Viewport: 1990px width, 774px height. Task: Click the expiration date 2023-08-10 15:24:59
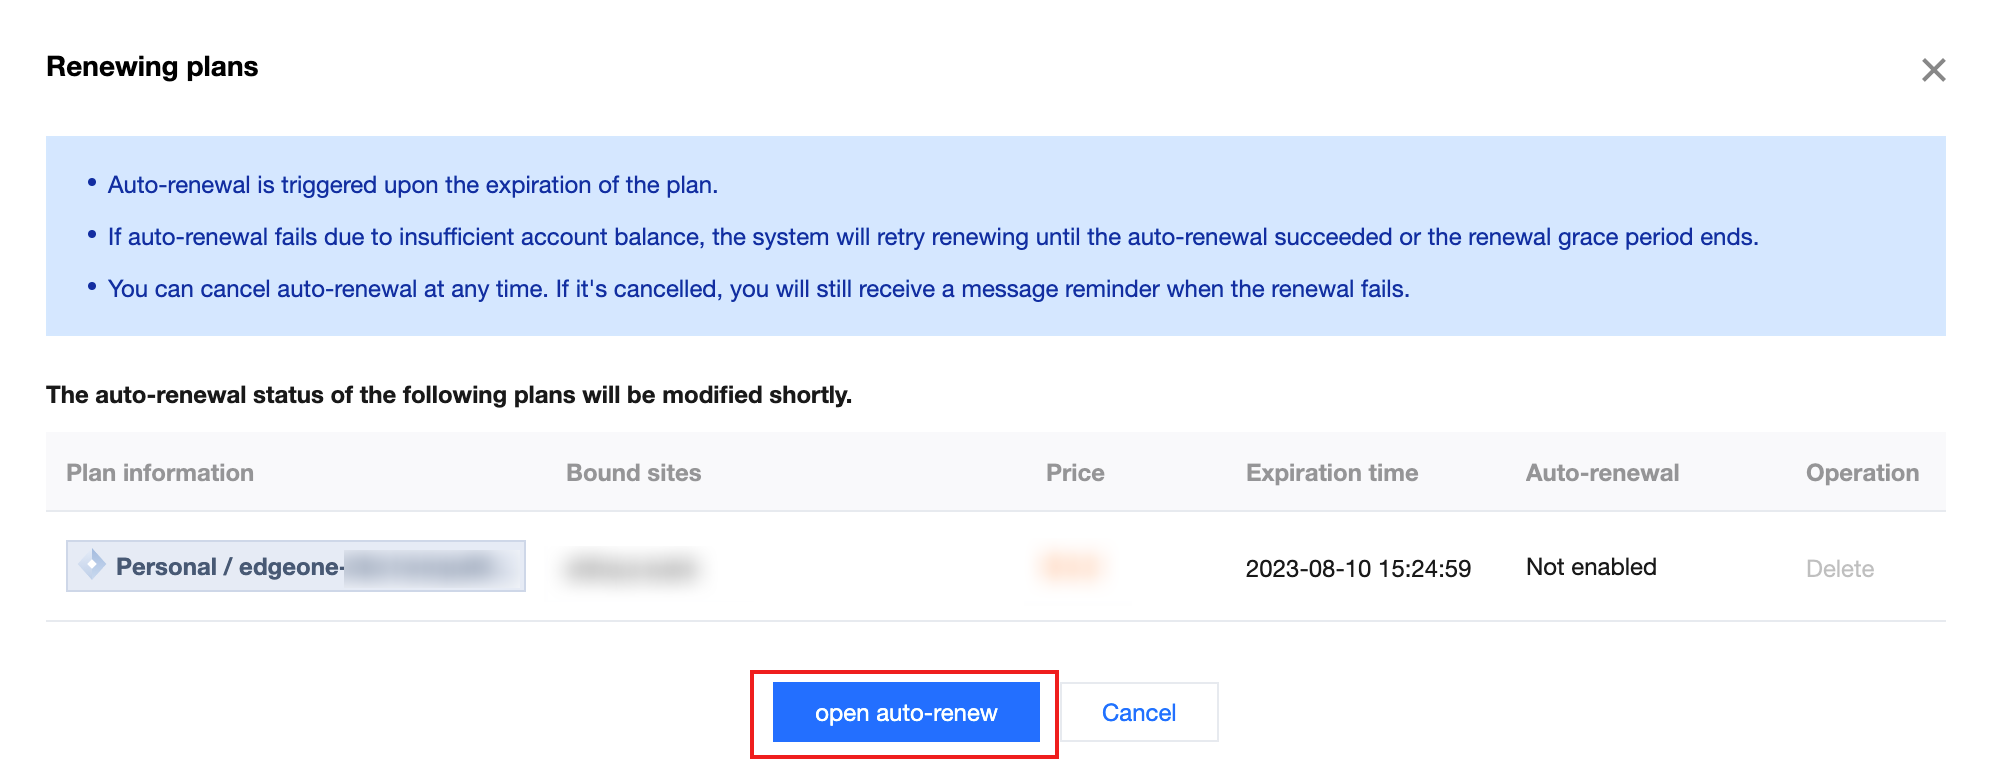coord(1358,569)
